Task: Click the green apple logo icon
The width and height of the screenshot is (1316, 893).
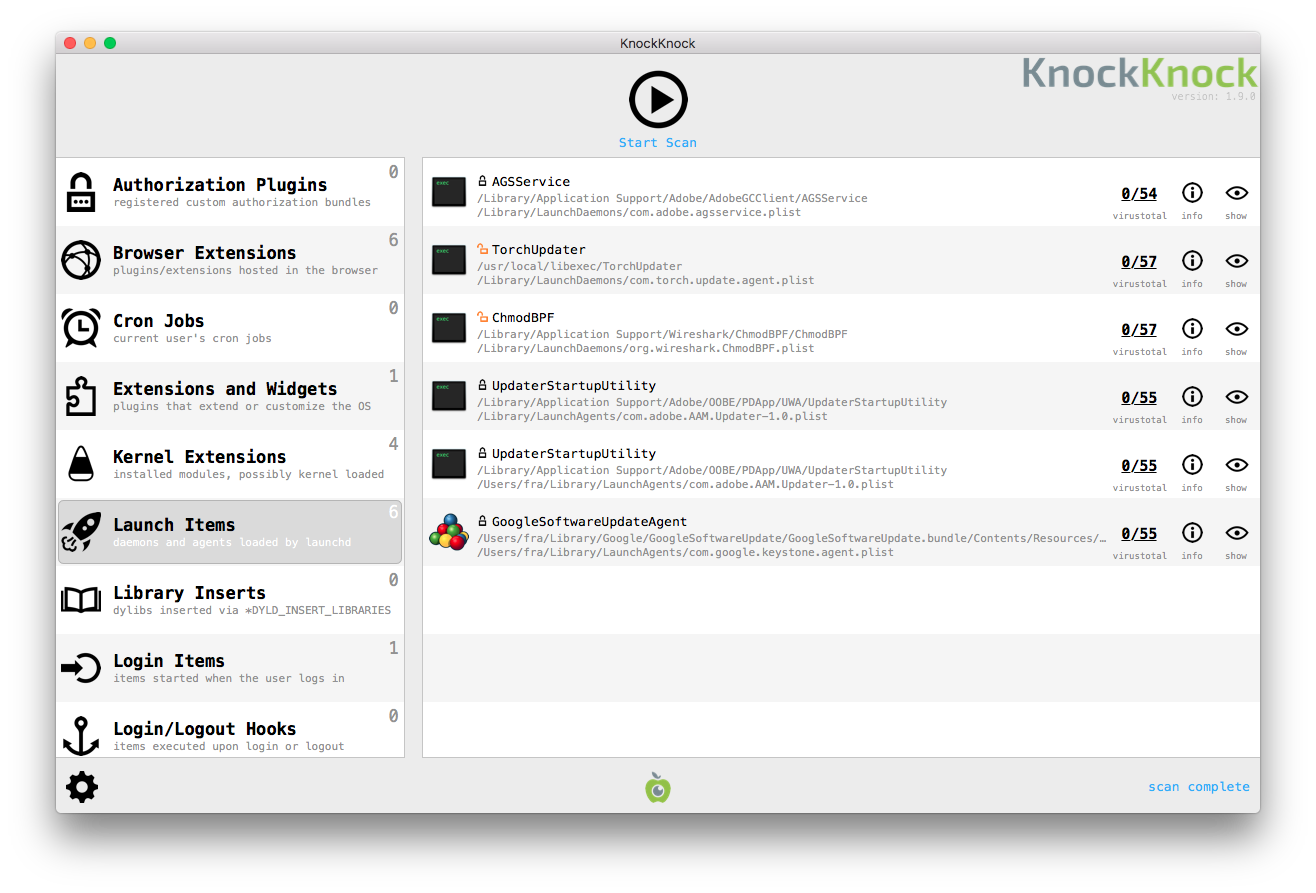Action: 657,788
